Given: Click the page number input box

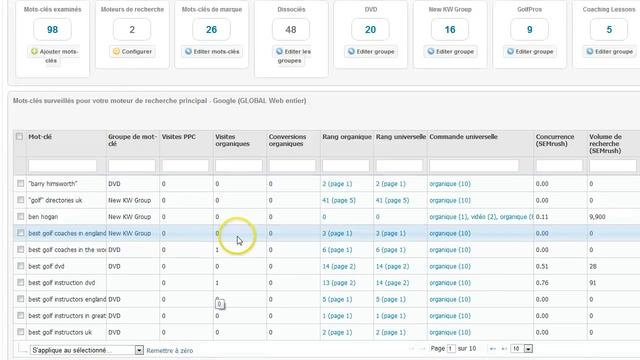Looking at the screenshot, I should [x=451, y=349].
